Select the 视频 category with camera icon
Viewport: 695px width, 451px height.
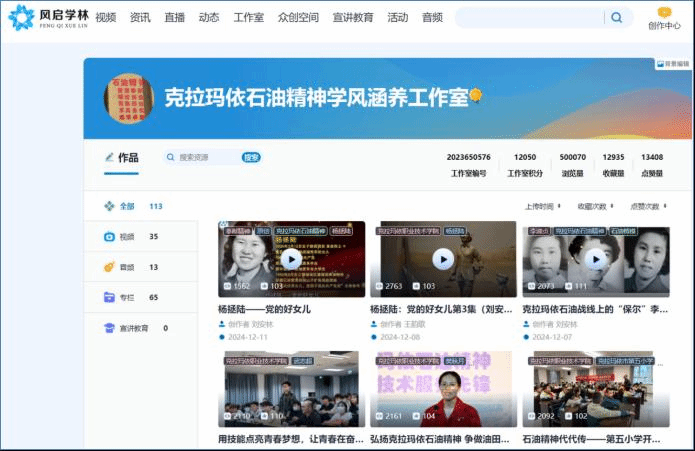pos(127,237)
